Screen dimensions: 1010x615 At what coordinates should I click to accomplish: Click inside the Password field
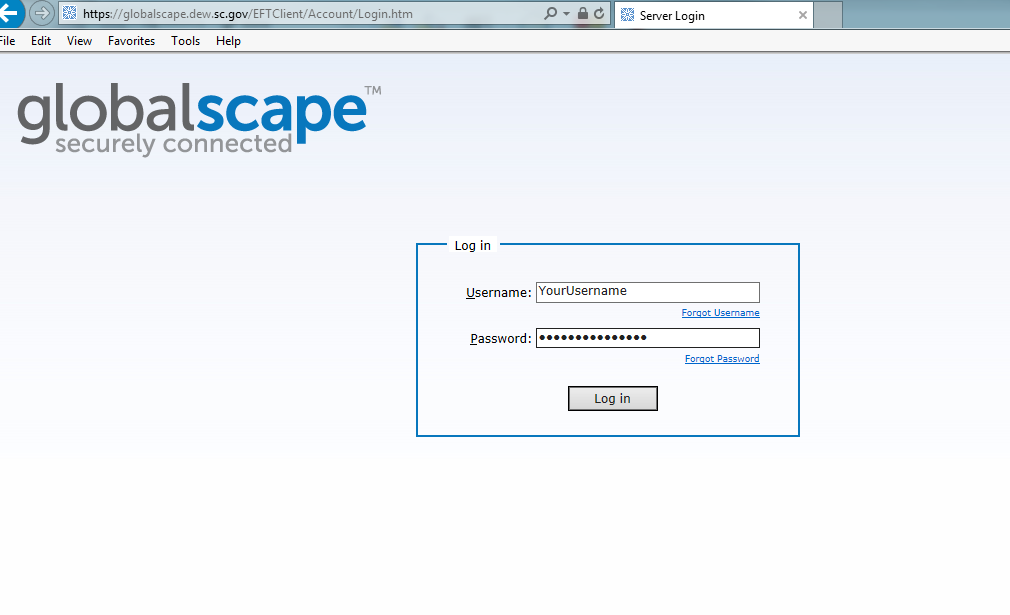coord(647,338)
